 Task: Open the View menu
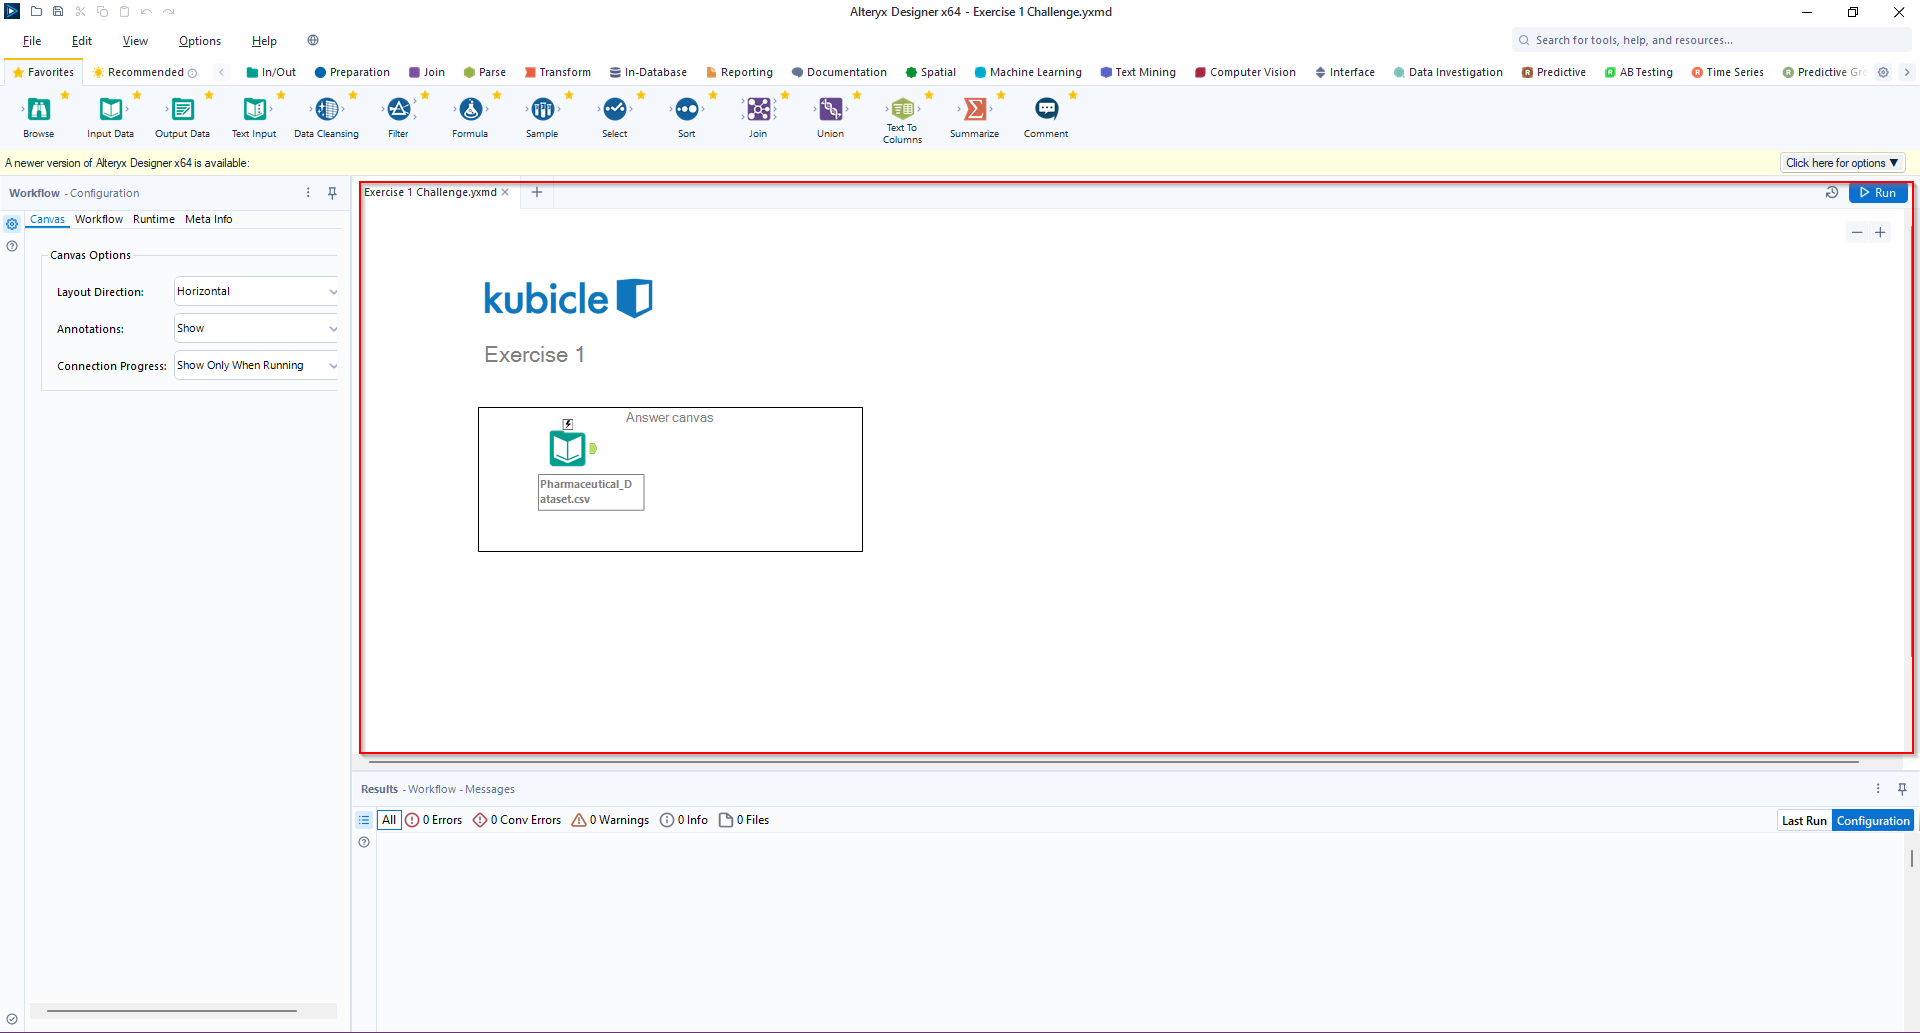click(x=135, y=41)
